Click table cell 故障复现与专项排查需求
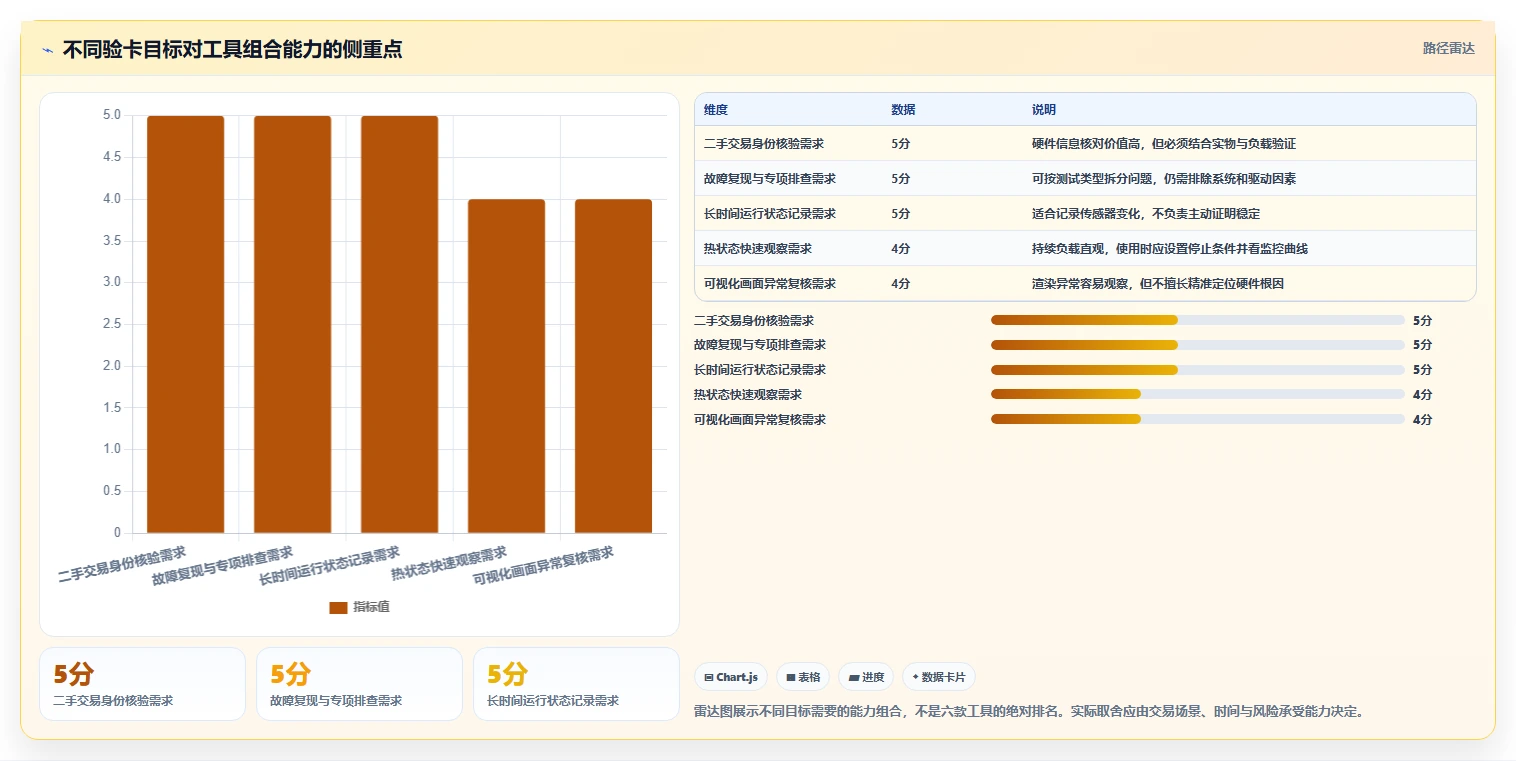Screen dimensions: 1516x761 [x=769, y=179]
